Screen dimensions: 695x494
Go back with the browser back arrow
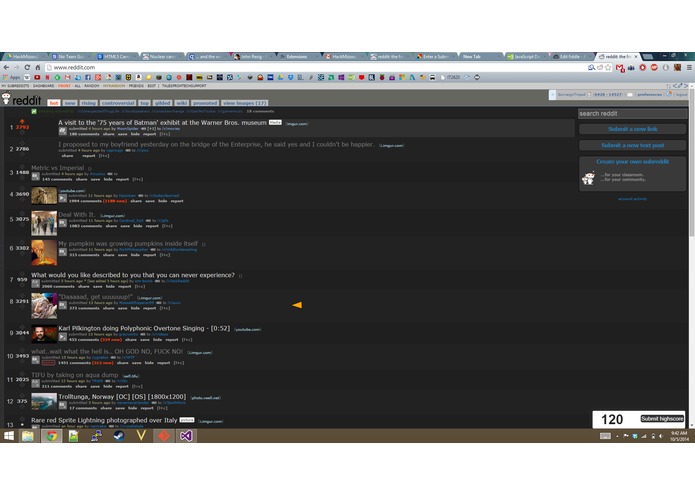6,67
